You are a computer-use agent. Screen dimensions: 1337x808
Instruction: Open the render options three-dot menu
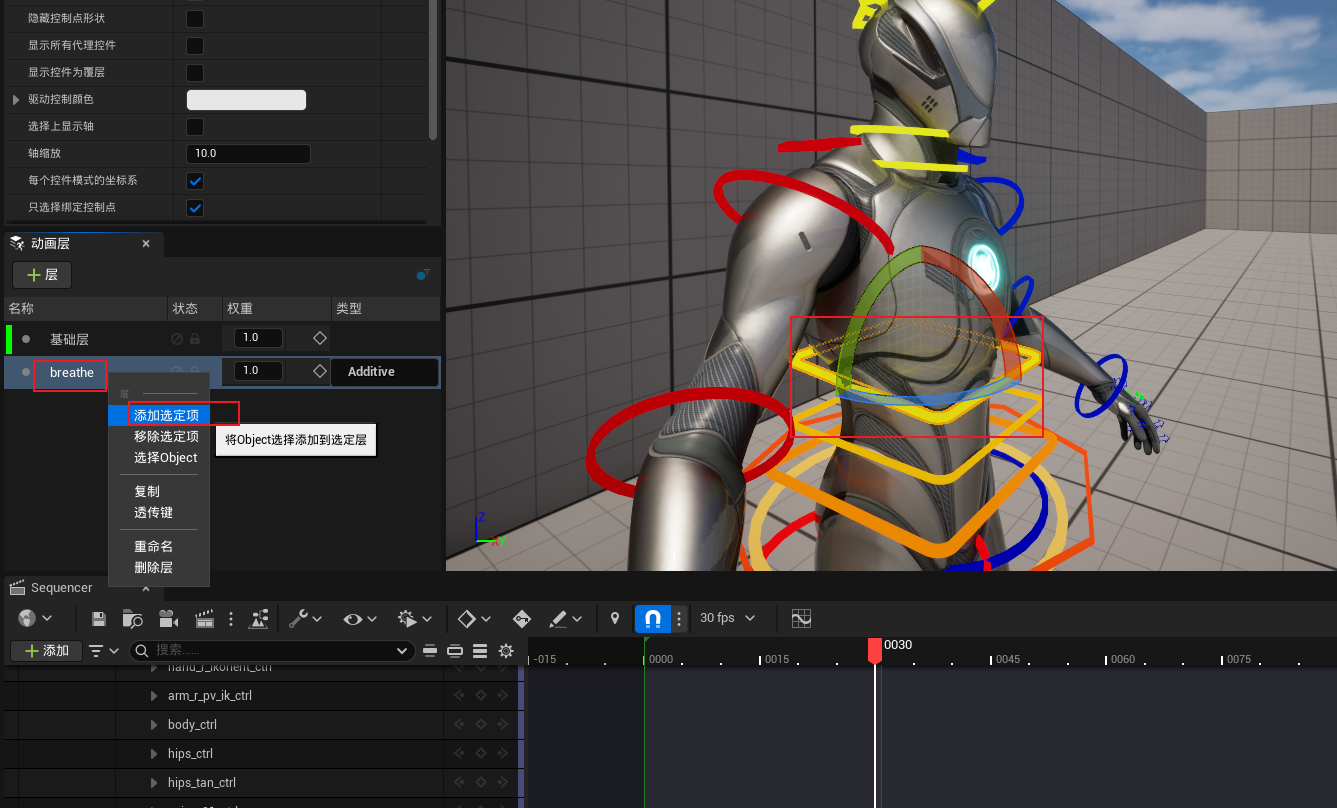point(231,619)
